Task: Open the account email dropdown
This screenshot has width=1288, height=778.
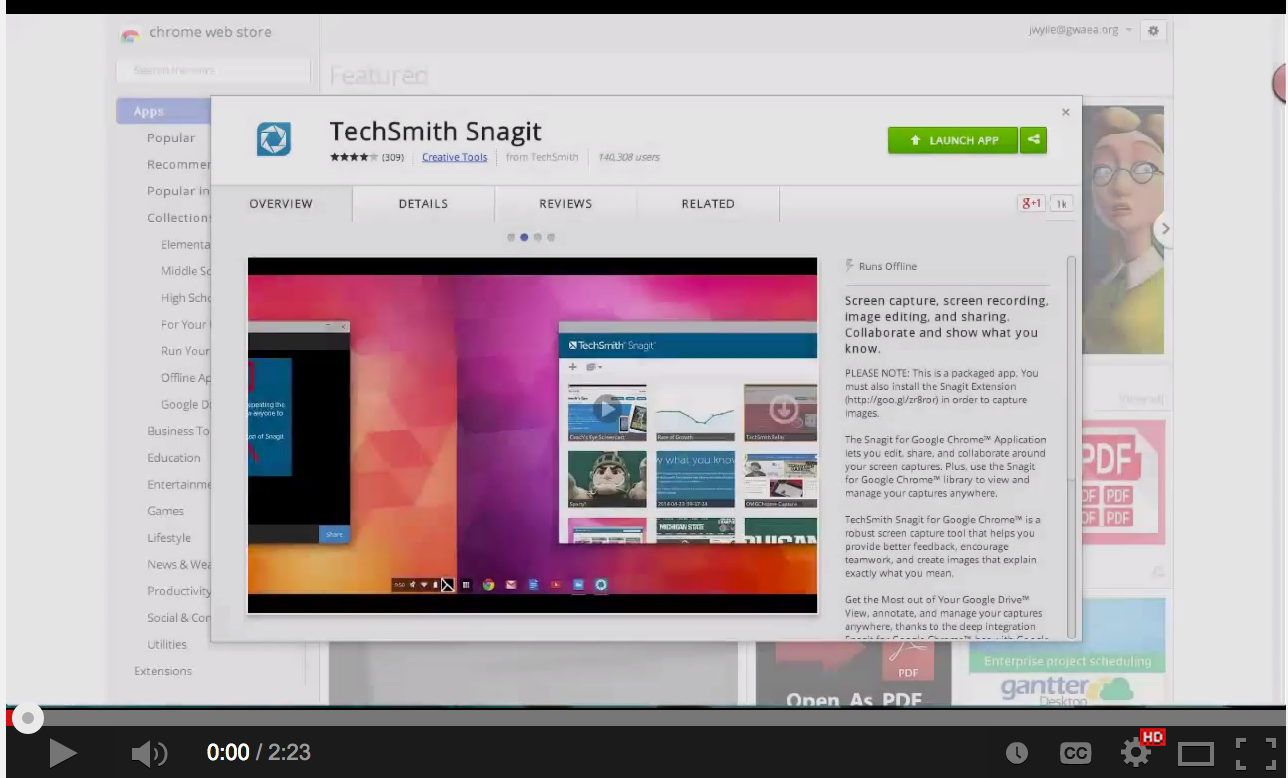Action: pyautogui.click(x=1080, y=30)
